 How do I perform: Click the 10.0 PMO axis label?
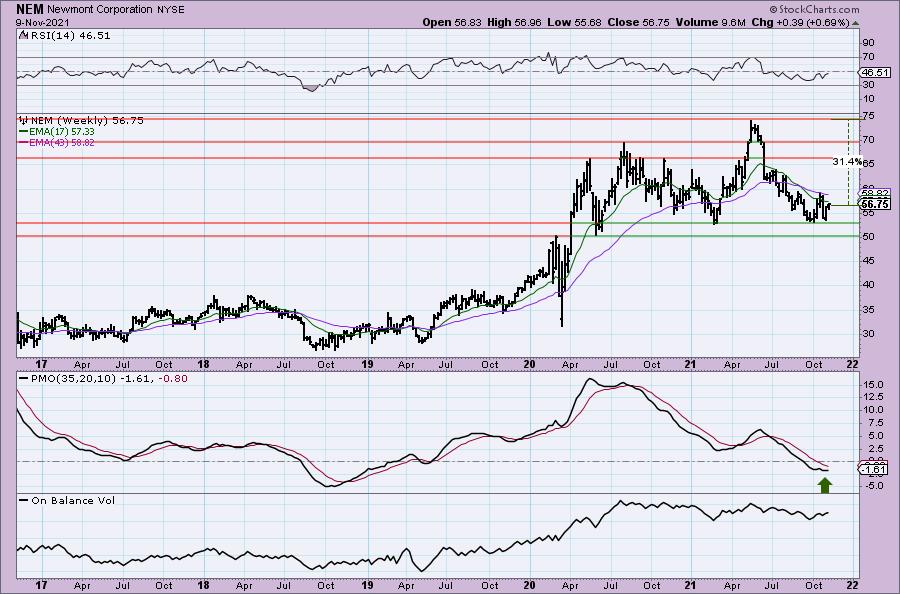coord(872,410)
